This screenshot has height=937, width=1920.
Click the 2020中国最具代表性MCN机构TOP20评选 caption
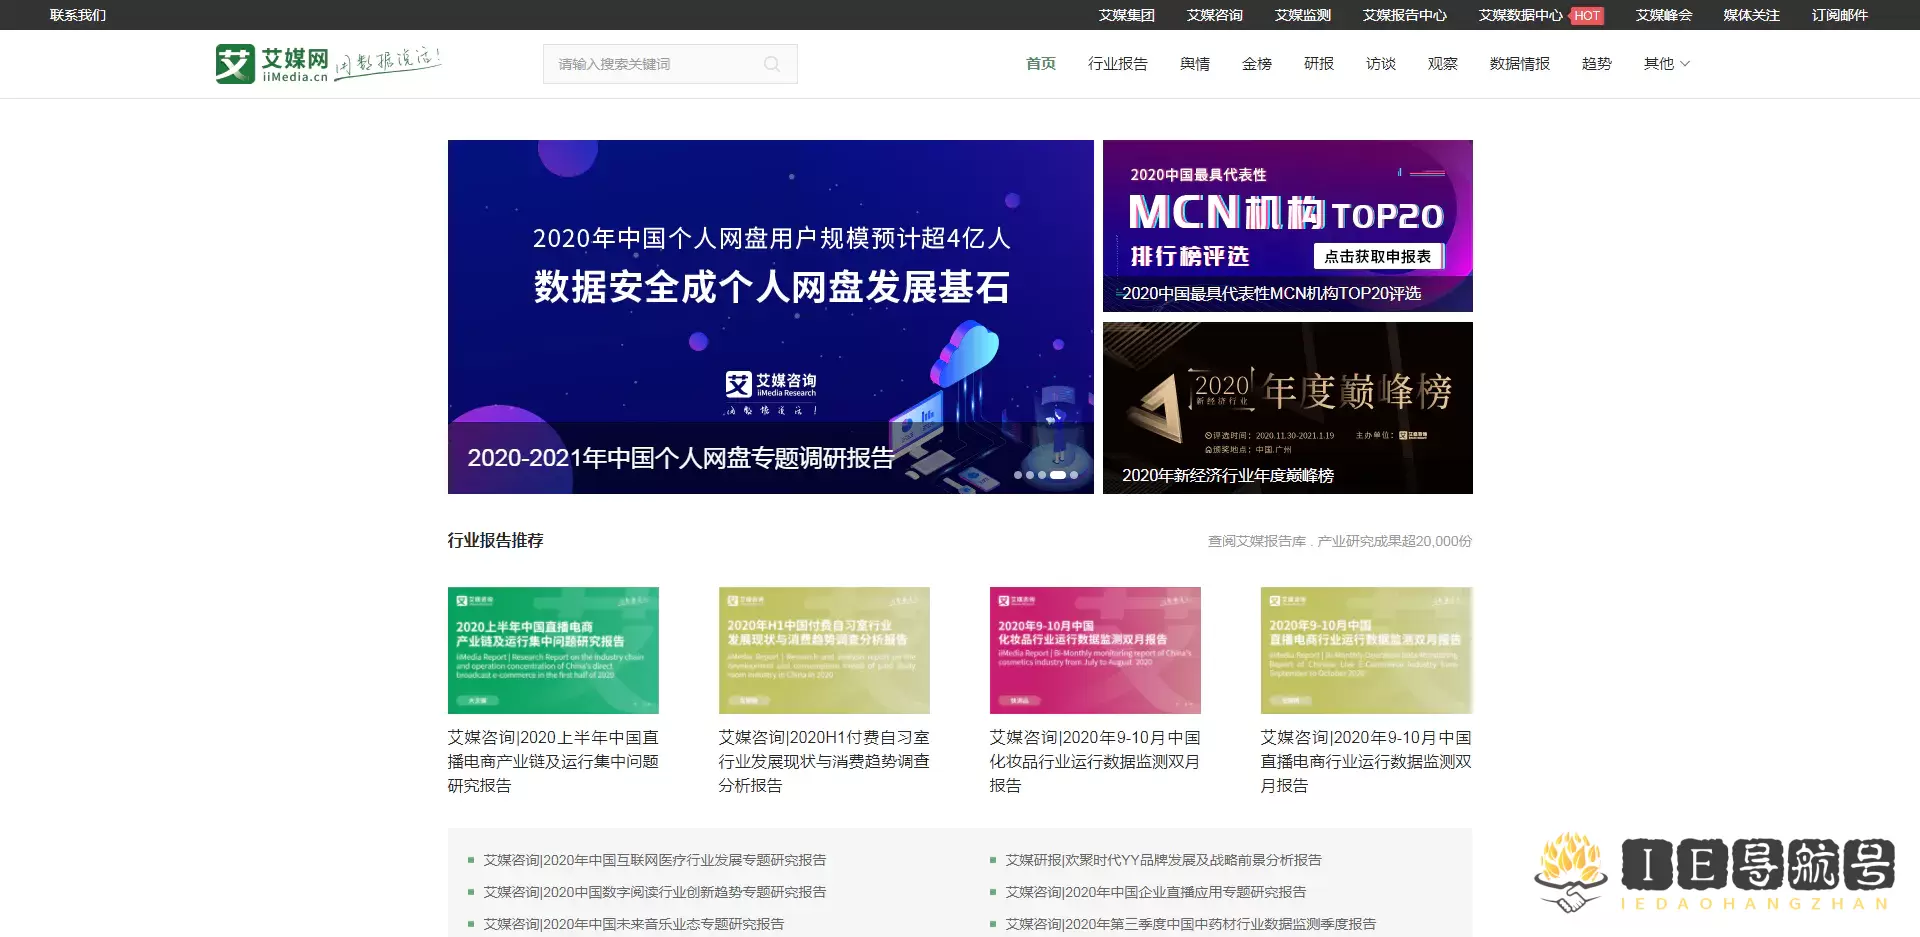pos(1271,294)
